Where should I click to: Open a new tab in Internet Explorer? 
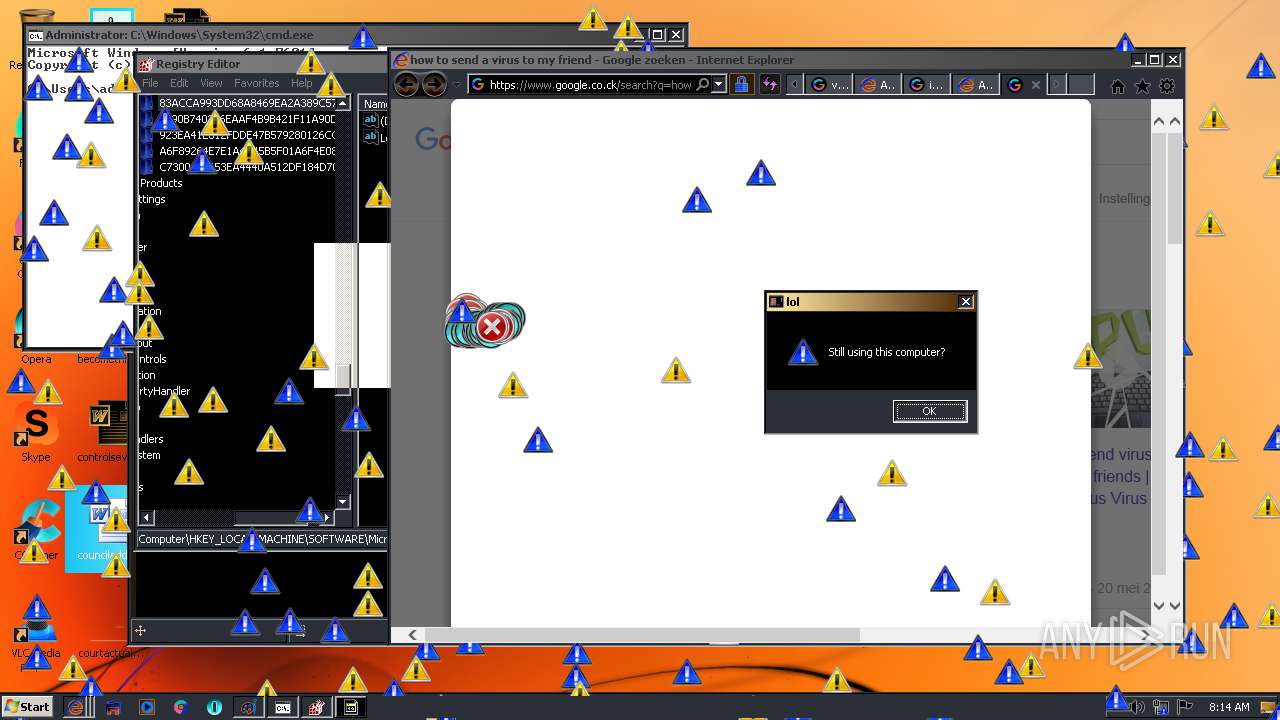1080,85
